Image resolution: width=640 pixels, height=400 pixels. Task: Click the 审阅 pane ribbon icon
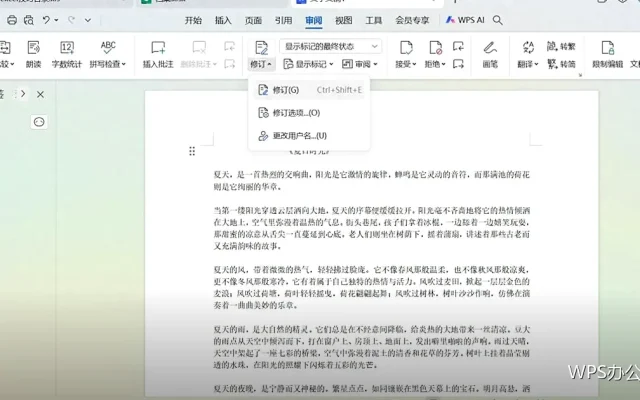tap(347, 64)
